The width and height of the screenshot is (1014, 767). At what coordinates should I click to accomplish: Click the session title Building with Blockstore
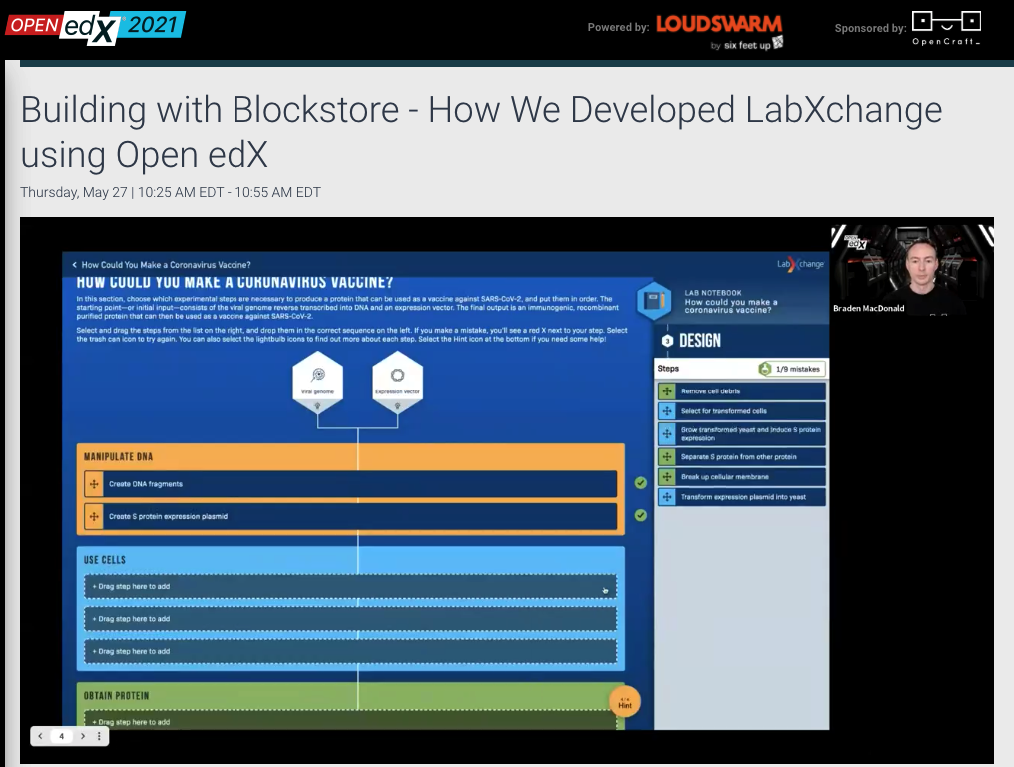coord(481,132)
